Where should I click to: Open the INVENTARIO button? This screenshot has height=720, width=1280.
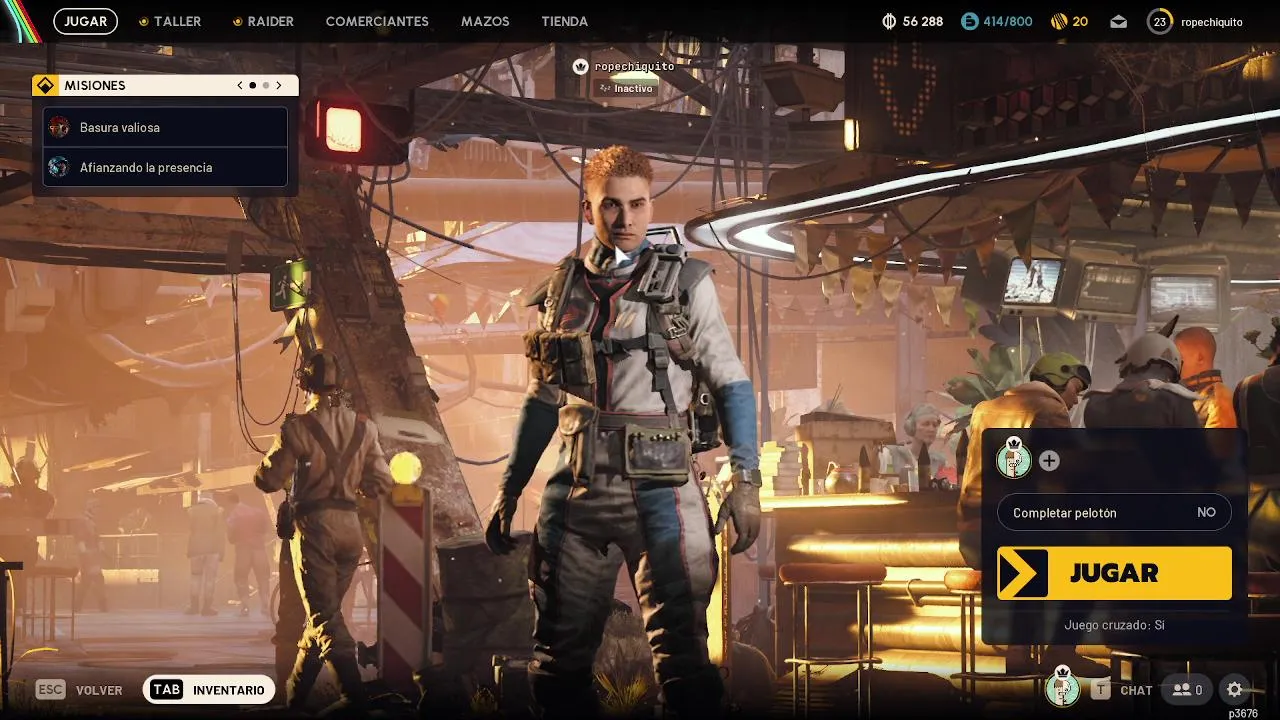pyautogui.click(x=209, y=690)
